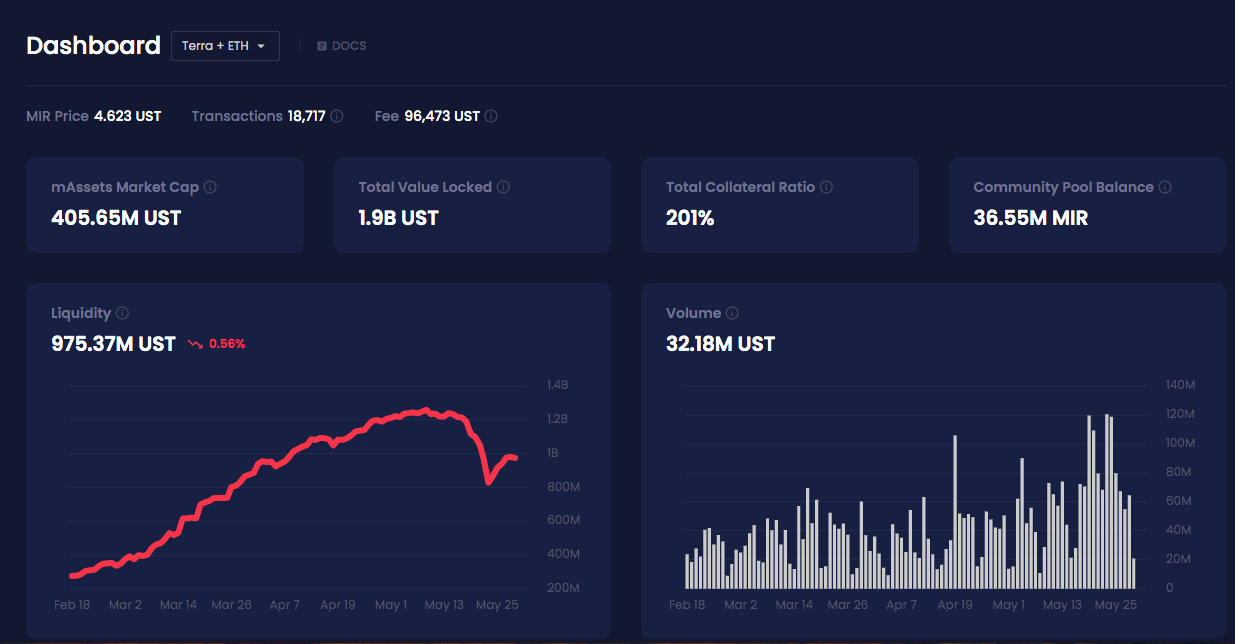Viewport: 1235px width, 644px height.
Task: Click the info icon next to Transactions
Action: point(337,116)
